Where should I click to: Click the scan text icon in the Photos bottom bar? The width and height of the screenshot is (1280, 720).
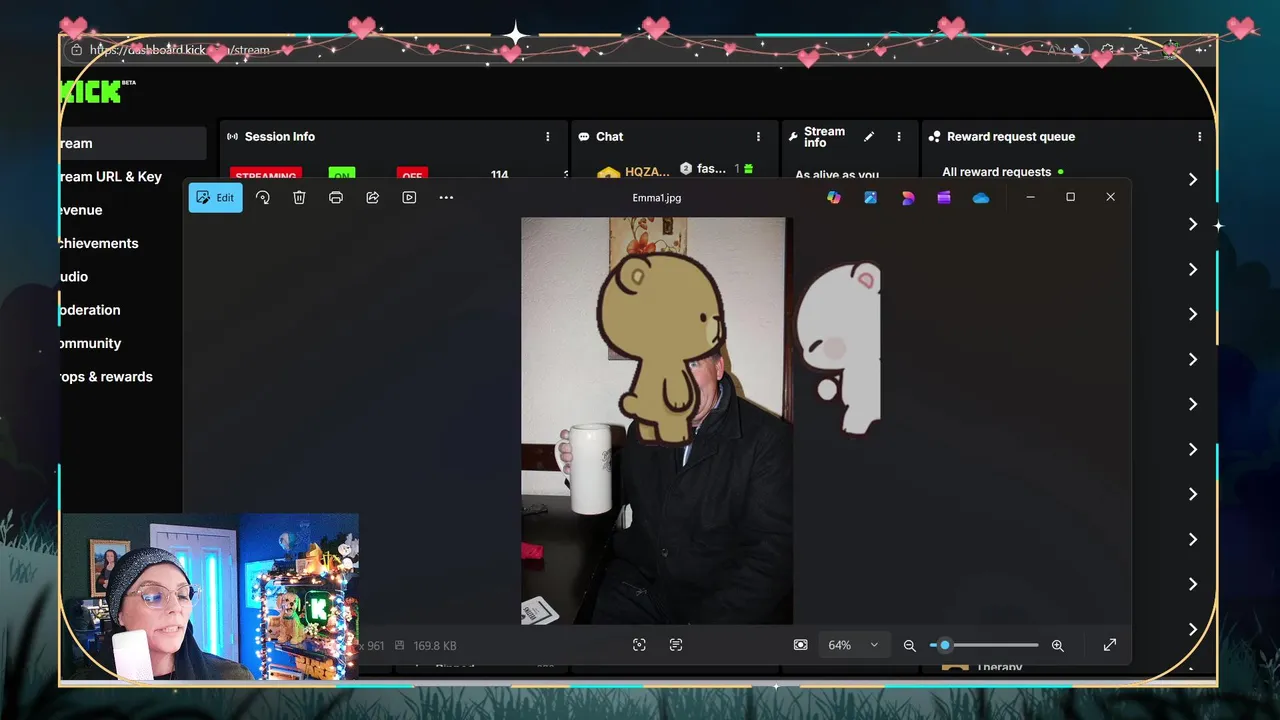676,645
